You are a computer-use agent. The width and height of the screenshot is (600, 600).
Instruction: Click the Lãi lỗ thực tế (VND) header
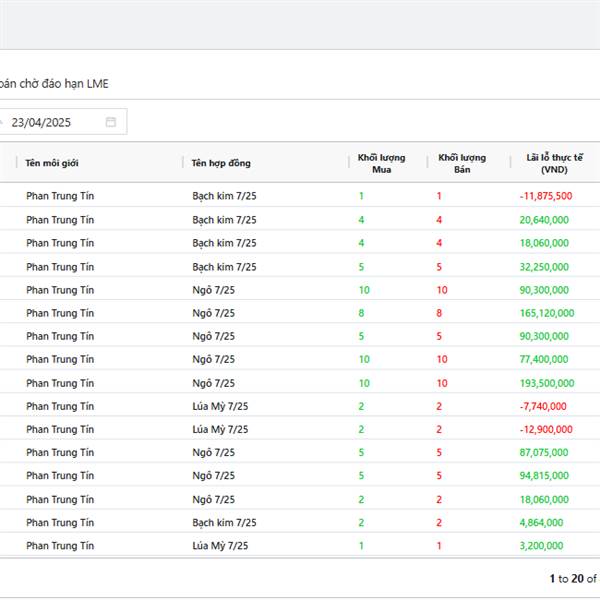tap(553, 163)
